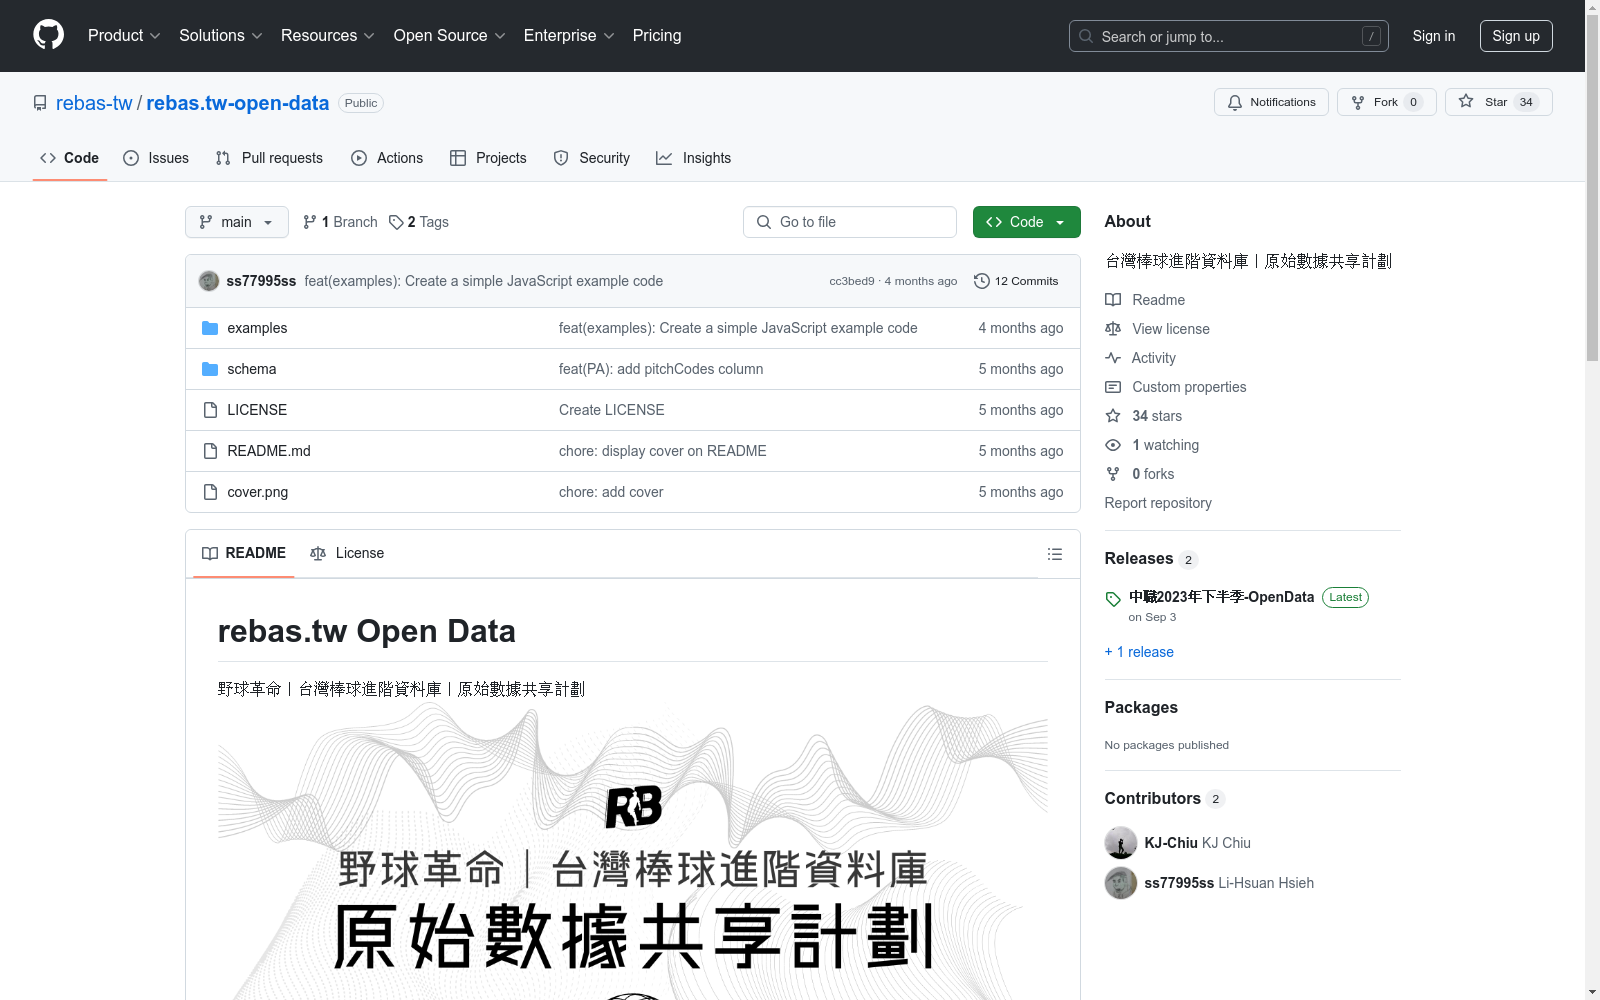This screenshot has height=1000, width=1600.
Task: Click the forks icon in About
Action: 1113,474
